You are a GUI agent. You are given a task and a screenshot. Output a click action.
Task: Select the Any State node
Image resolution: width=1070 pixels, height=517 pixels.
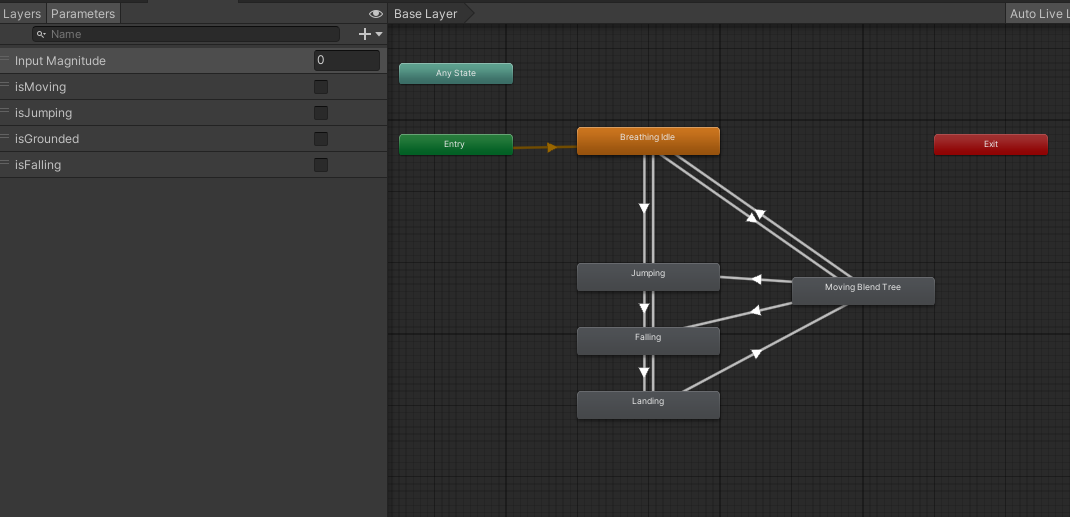click(x=456, y=74)
